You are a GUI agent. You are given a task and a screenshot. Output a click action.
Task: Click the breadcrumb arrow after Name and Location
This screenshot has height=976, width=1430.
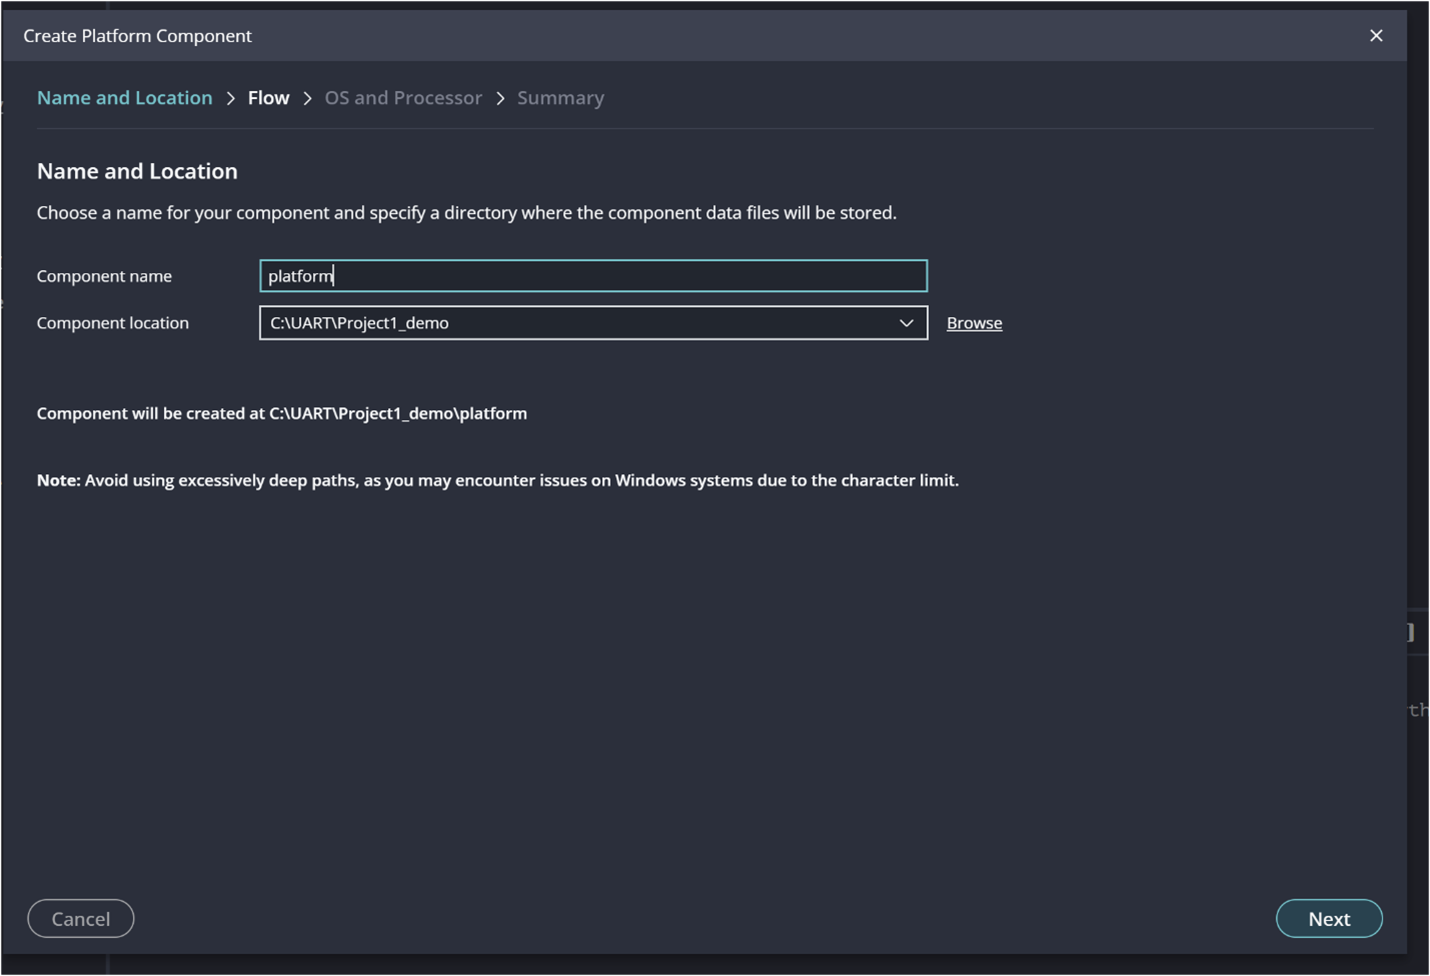point(231,97)
